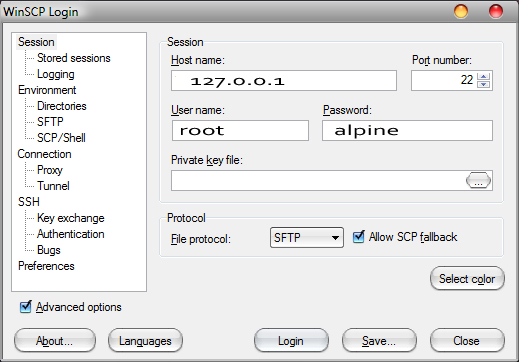
Task: Open Directories settings in tree
Action: click(62, 106)
